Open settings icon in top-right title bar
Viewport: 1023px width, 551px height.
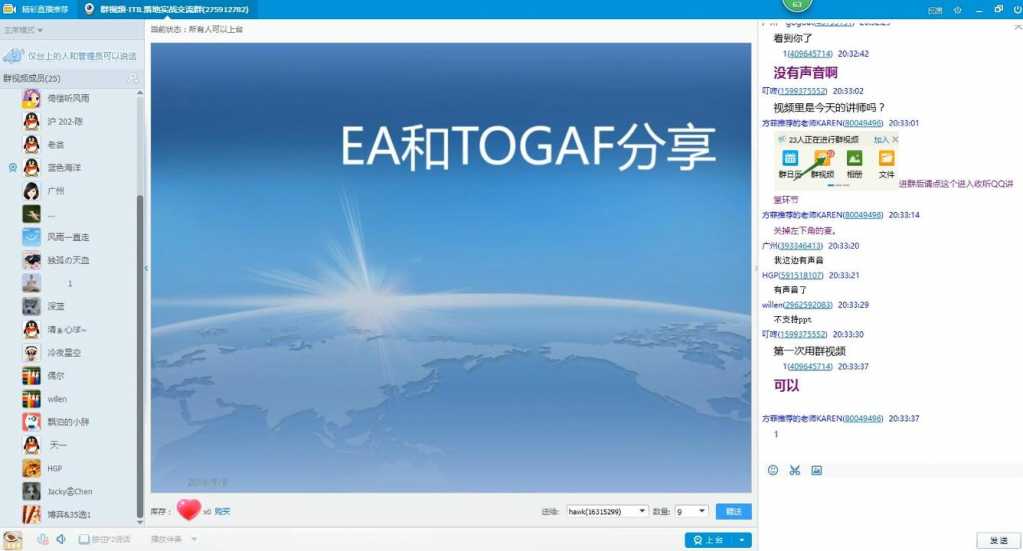pyautogui.click(x=957, y=10)
